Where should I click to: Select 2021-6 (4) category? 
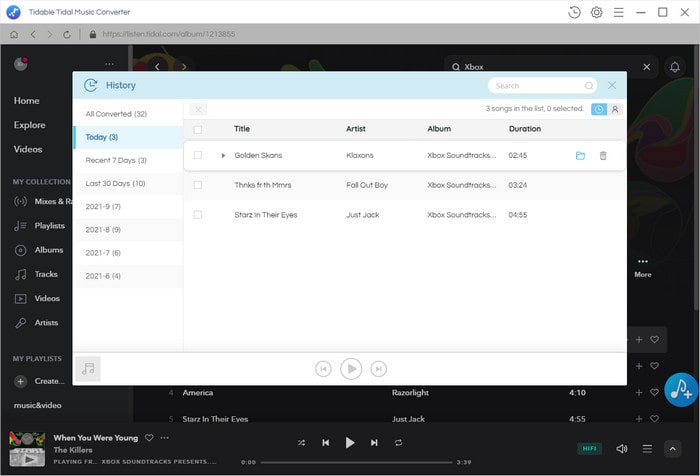(128, 276)
